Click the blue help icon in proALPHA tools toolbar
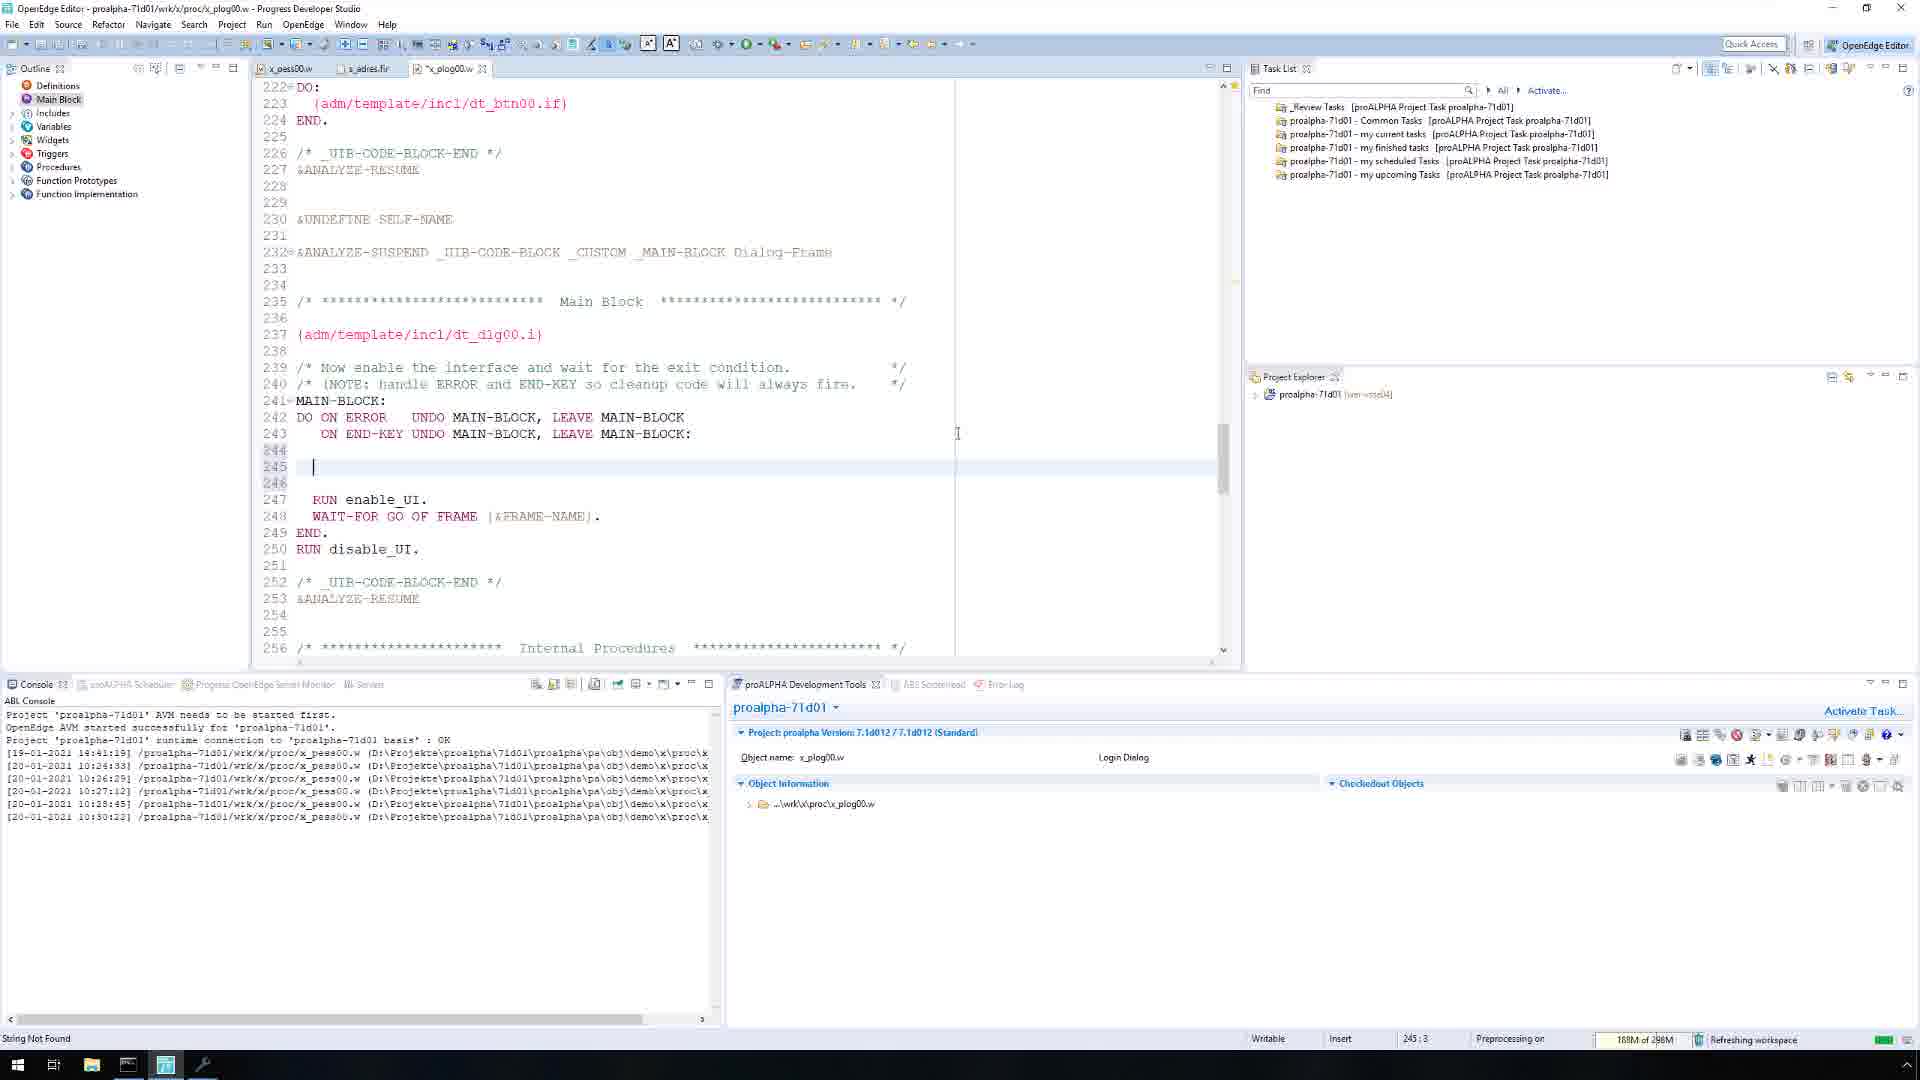 click(1886, 735)
